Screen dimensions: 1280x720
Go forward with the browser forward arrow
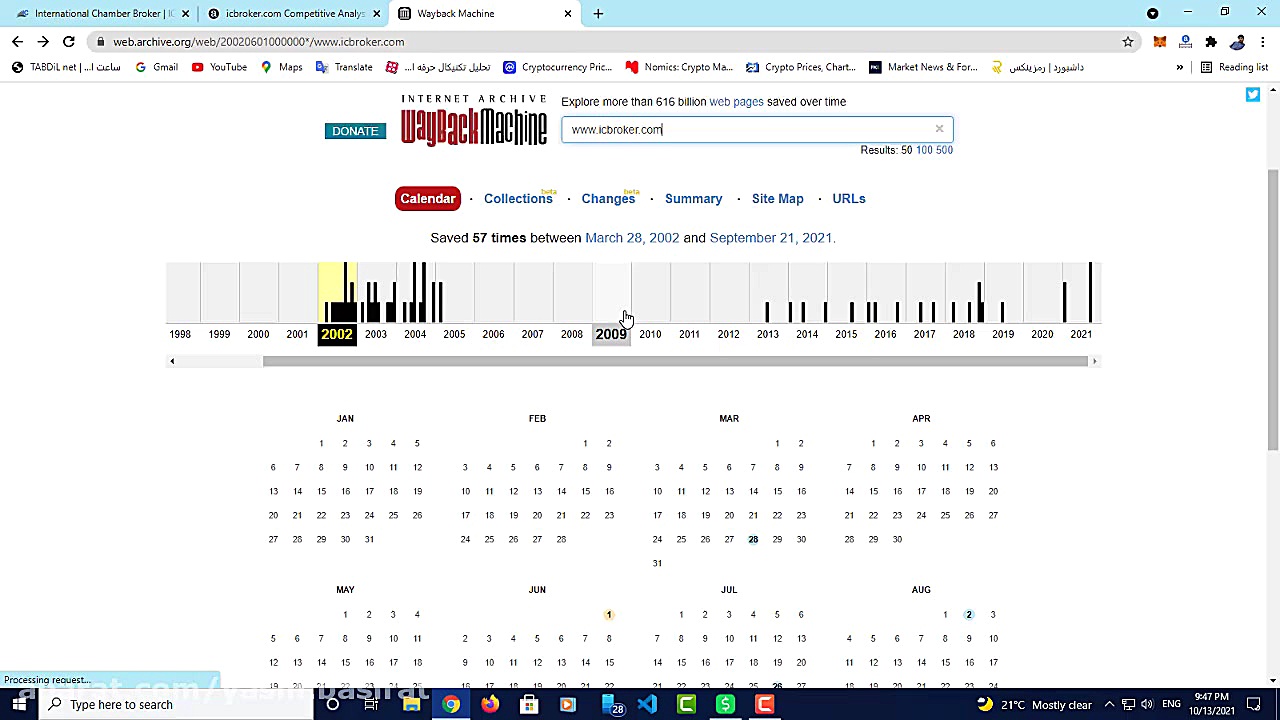pyautogui.click(x=43, y=42)
